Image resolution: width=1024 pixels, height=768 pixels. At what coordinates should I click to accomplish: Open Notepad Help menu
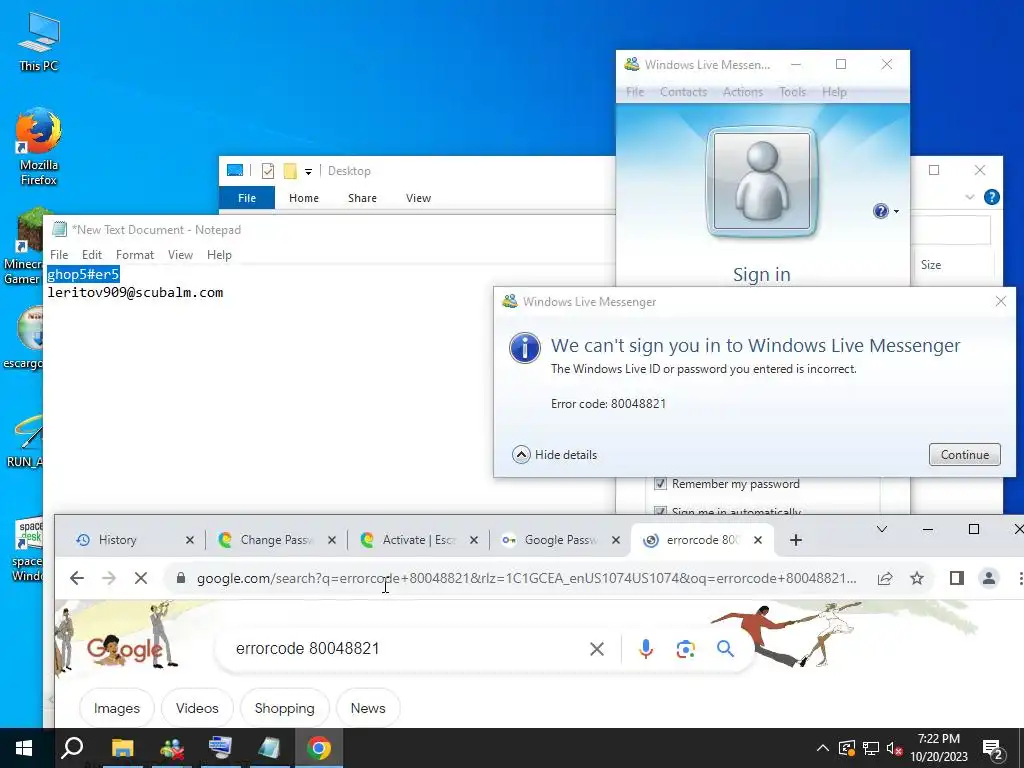pyautogui.click(x=219, y=255)
